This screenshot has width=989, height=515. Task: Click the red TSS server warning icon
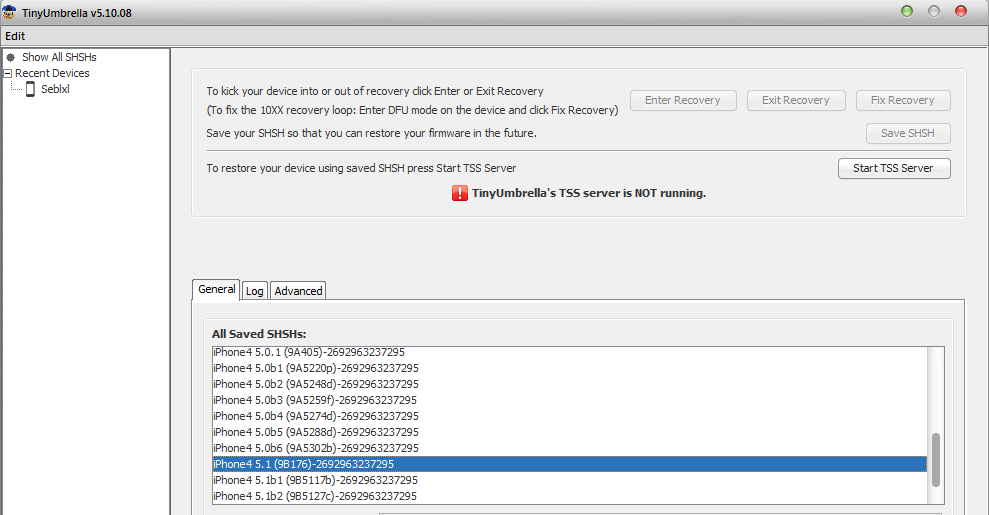(460, 193)
